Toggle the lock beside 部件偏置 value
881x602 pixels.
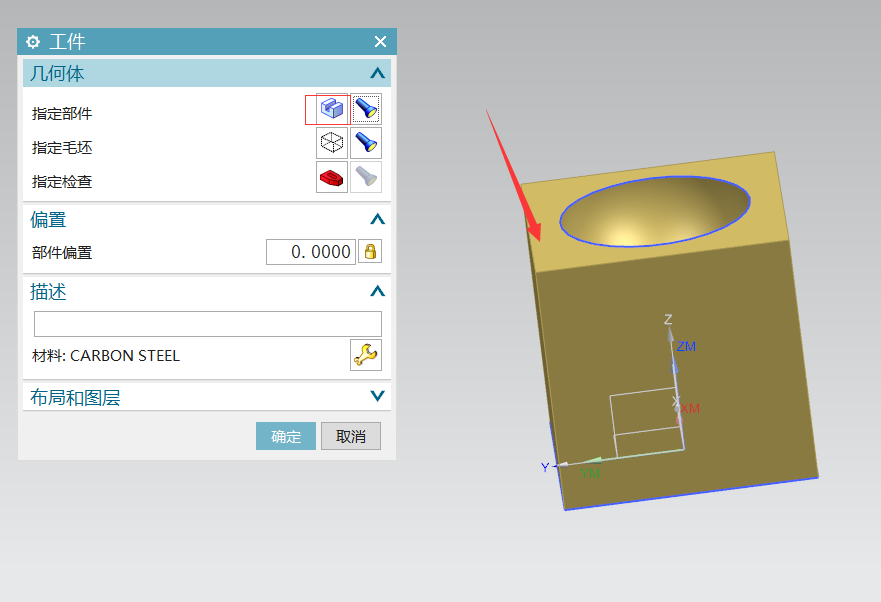[370, 252]
